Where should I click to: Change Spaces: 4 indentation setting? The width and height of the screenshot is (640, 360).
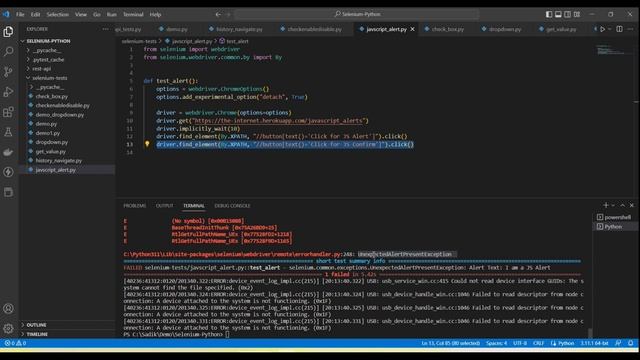[x=497, y=343]
